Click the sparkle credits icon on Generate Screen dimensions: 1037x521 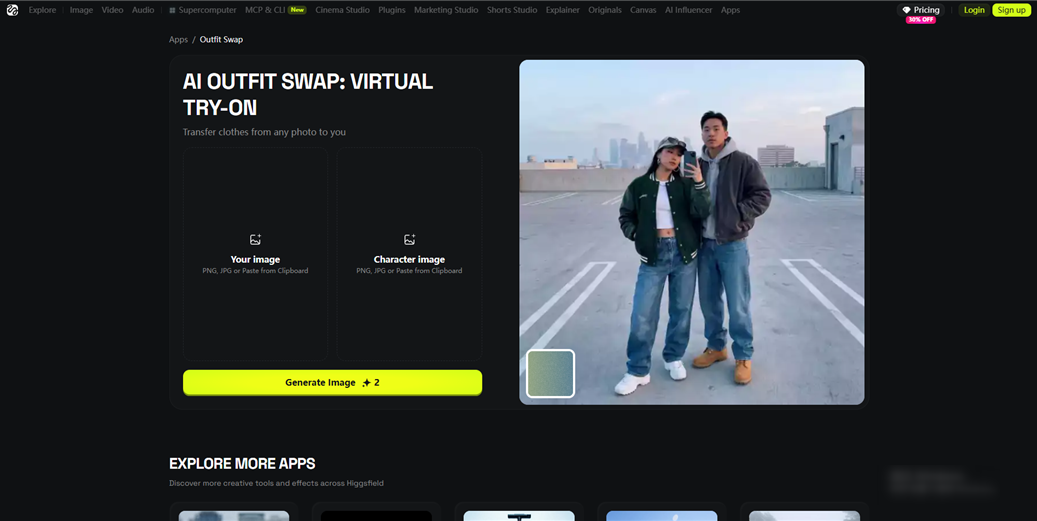[x=366, y=383]
